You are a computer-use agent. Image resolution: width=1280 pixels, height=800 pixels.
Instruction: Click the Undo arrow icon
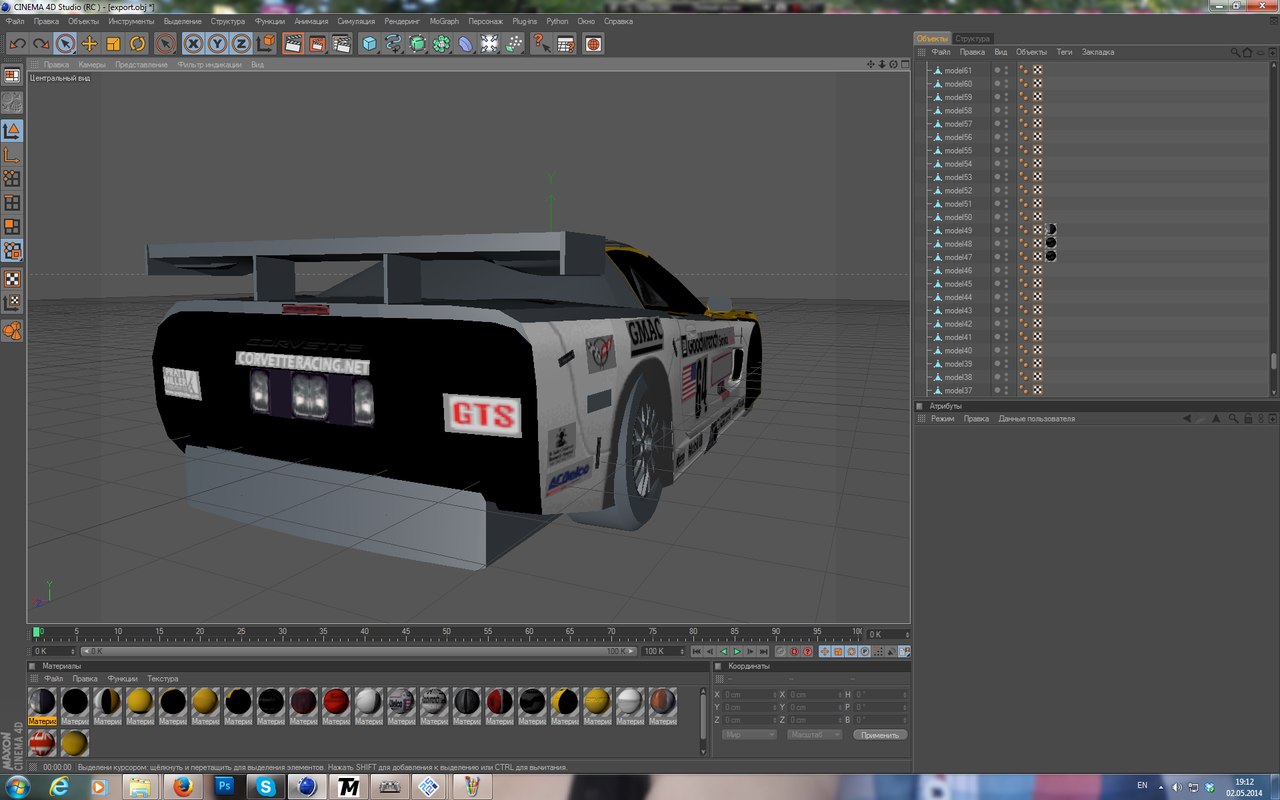(x=17, y=43)
